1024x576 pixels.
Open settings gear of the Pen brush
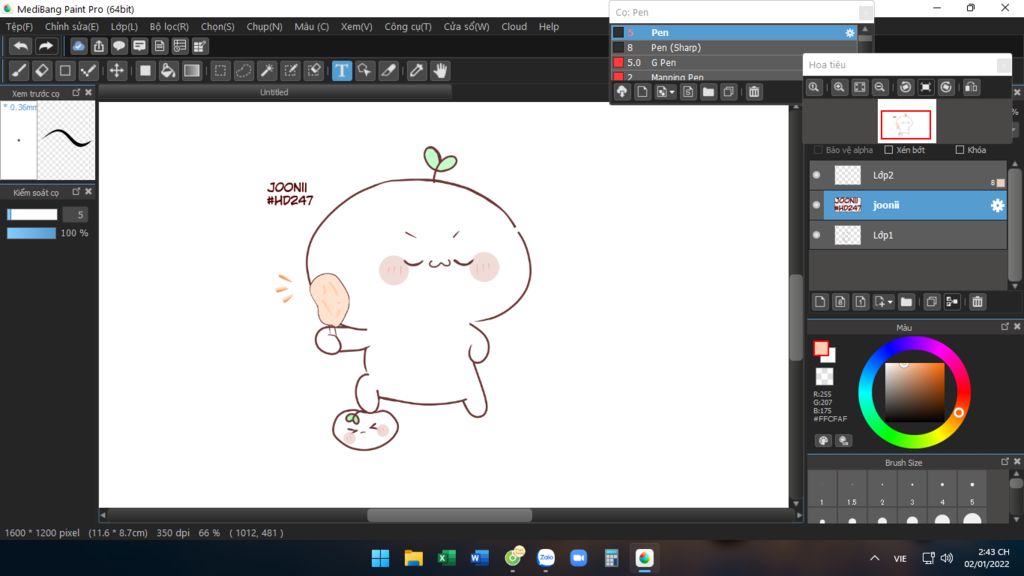(850, 33)
